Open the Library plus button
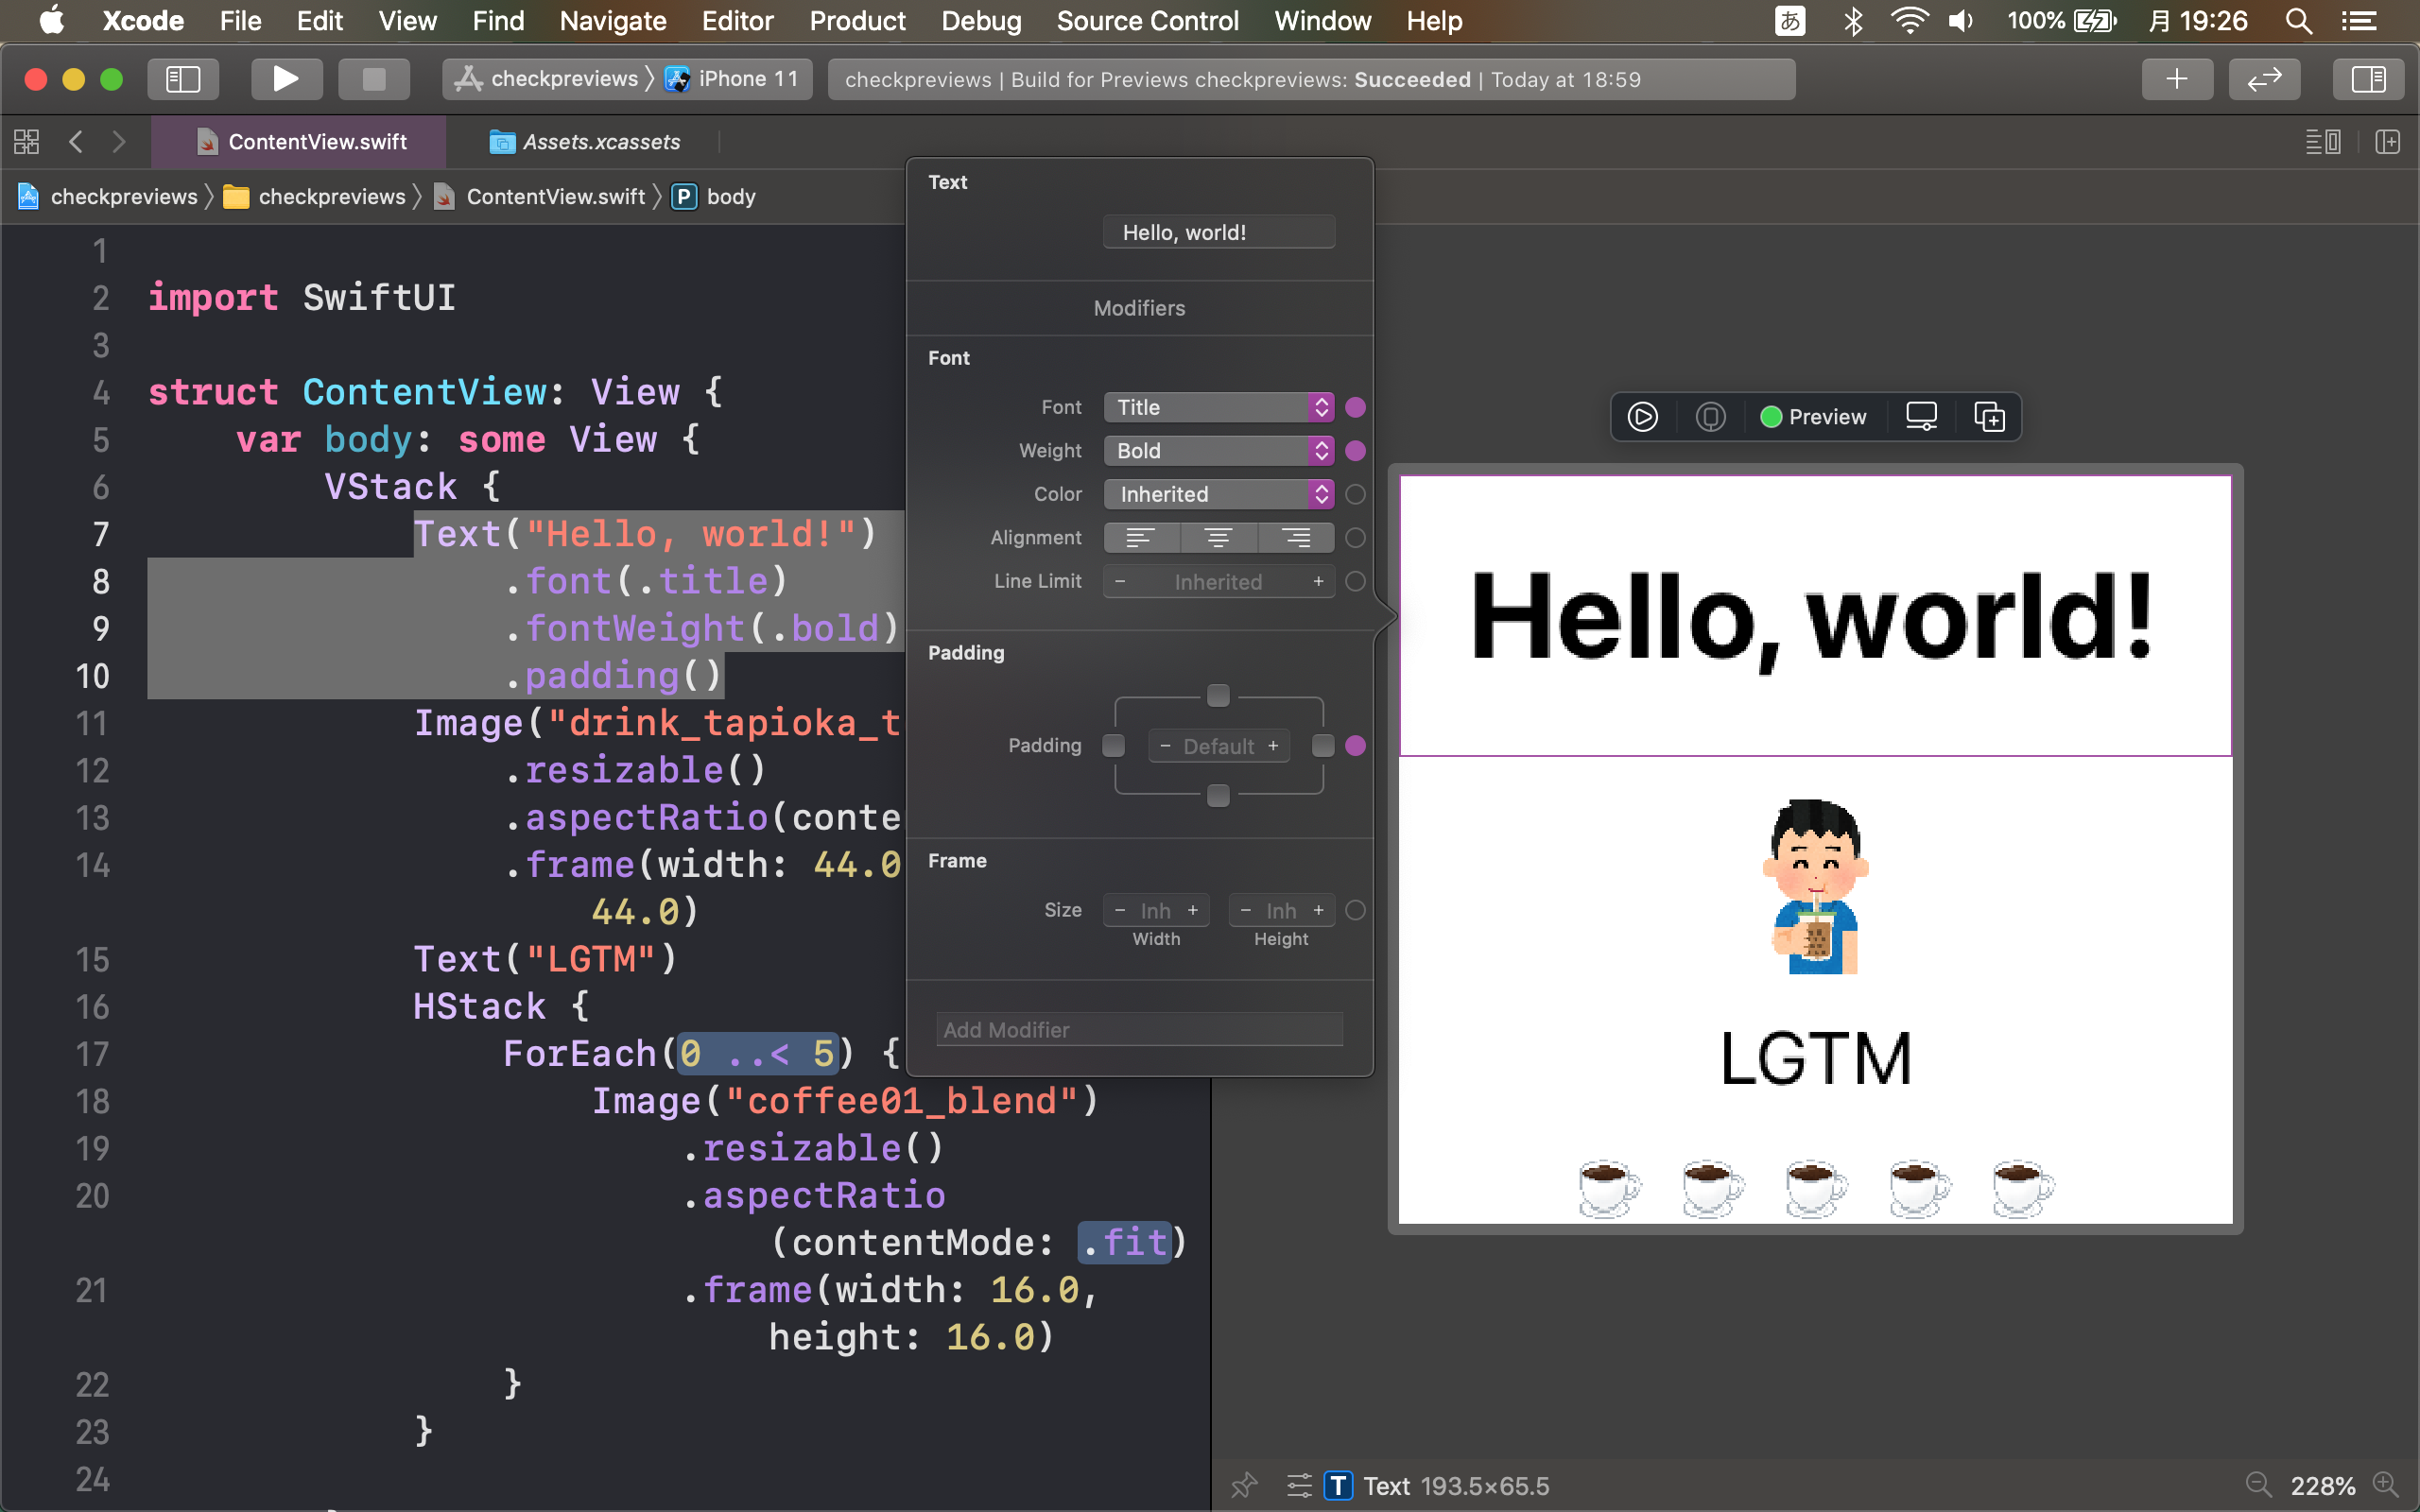This screenshot has height=1512, width=2420. [x=2176, y=79]
